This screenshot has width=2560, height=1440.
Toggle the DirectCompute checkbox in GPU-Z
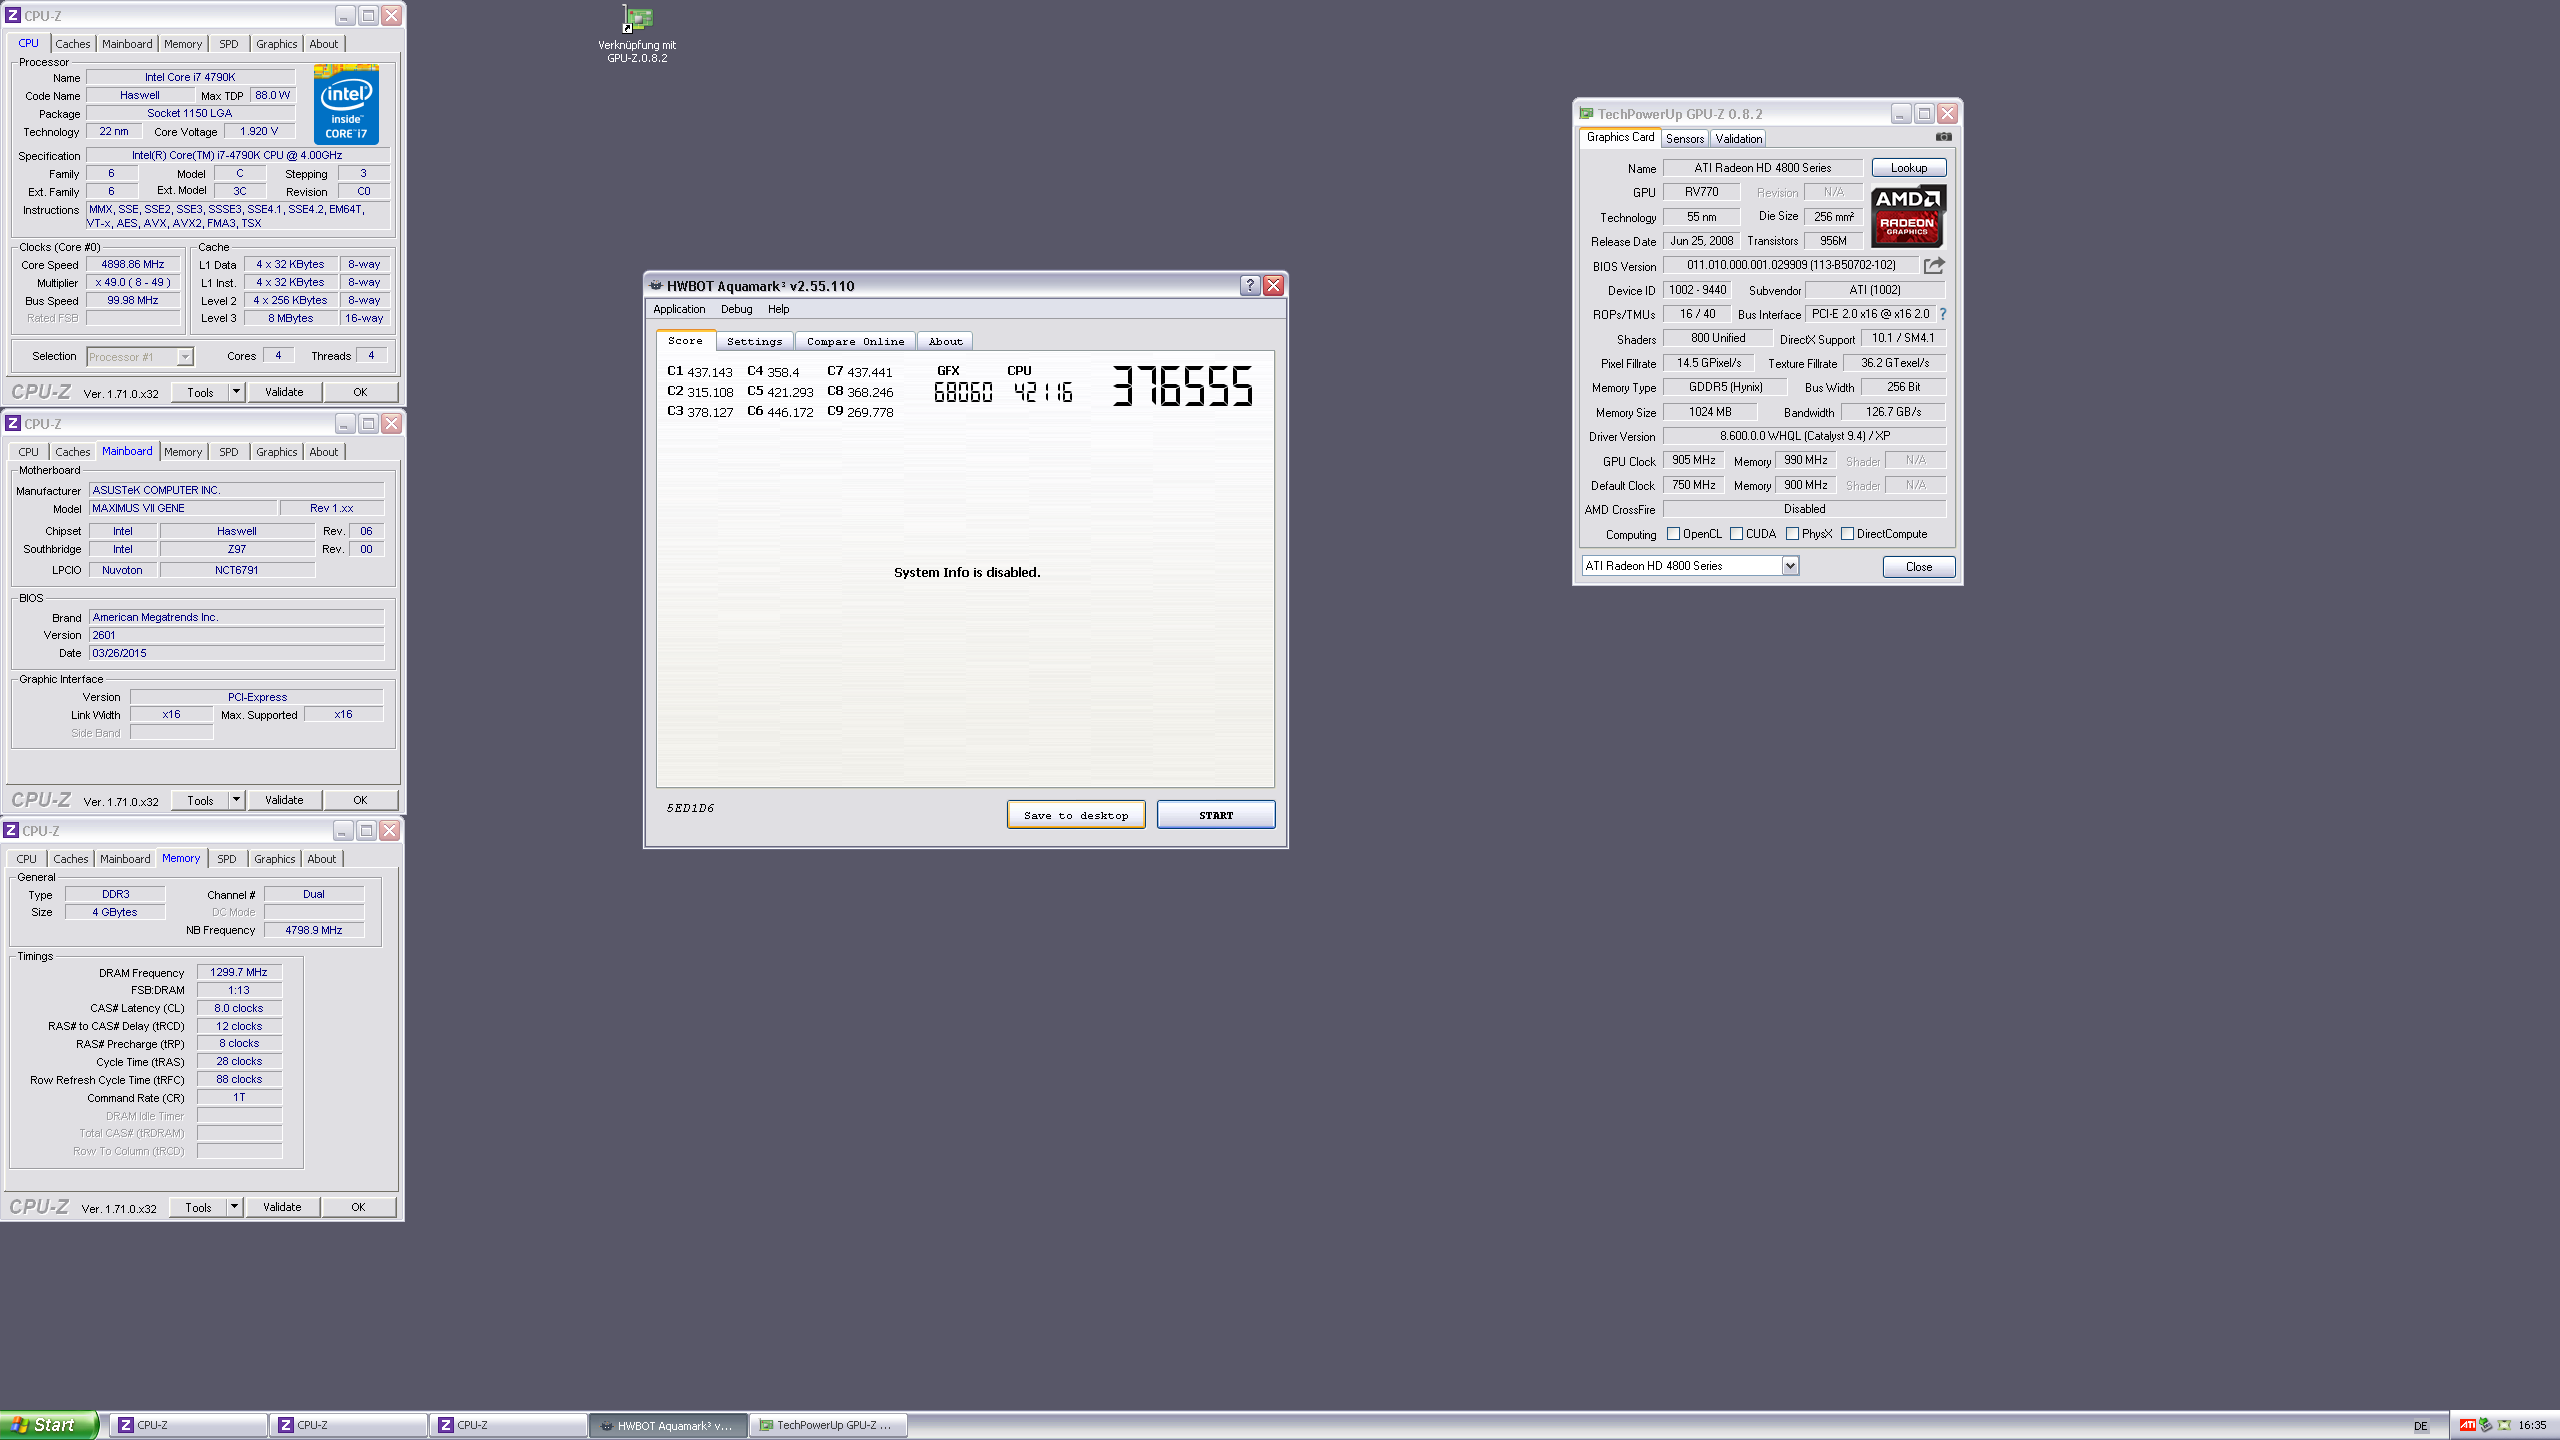(x=1847, y=534)
